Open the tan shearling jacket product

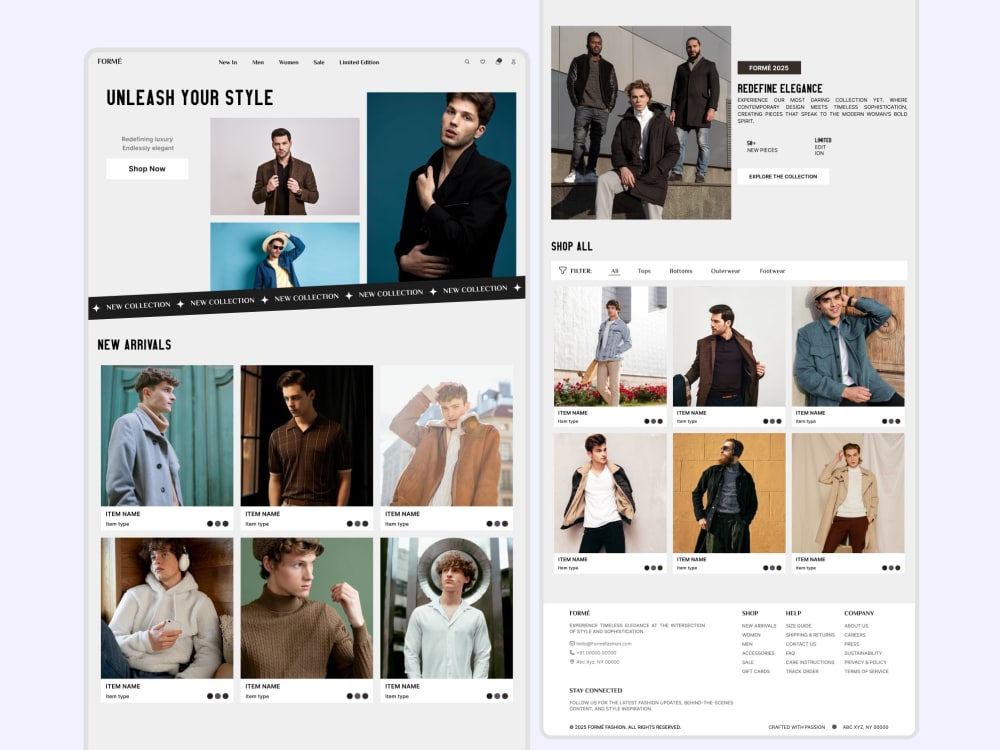tap(446, 436)
